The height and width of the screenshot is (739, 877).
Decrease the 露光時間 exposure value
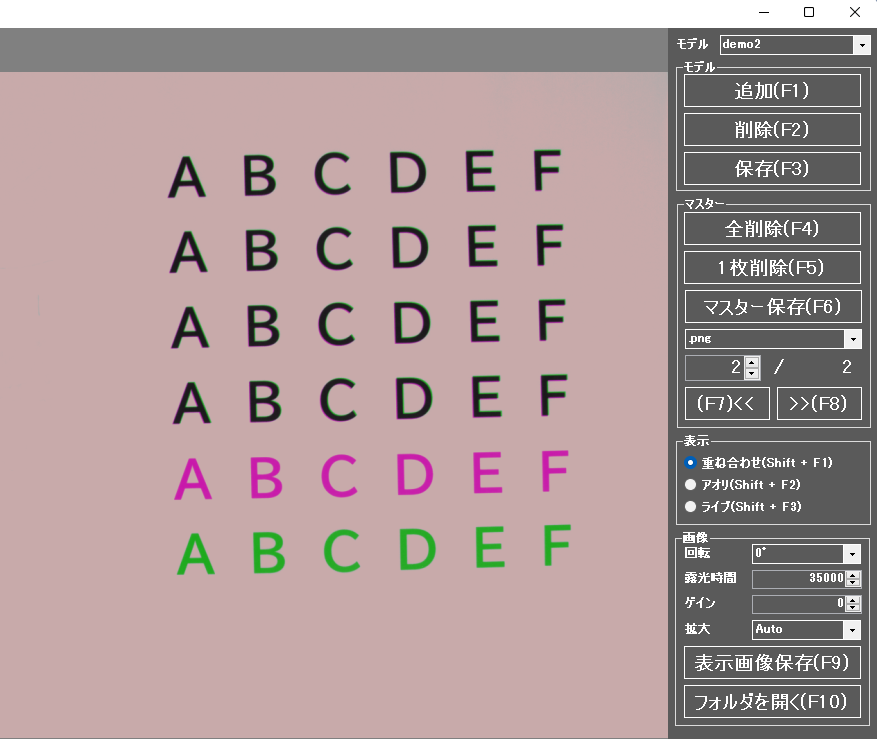click(853, 582)
